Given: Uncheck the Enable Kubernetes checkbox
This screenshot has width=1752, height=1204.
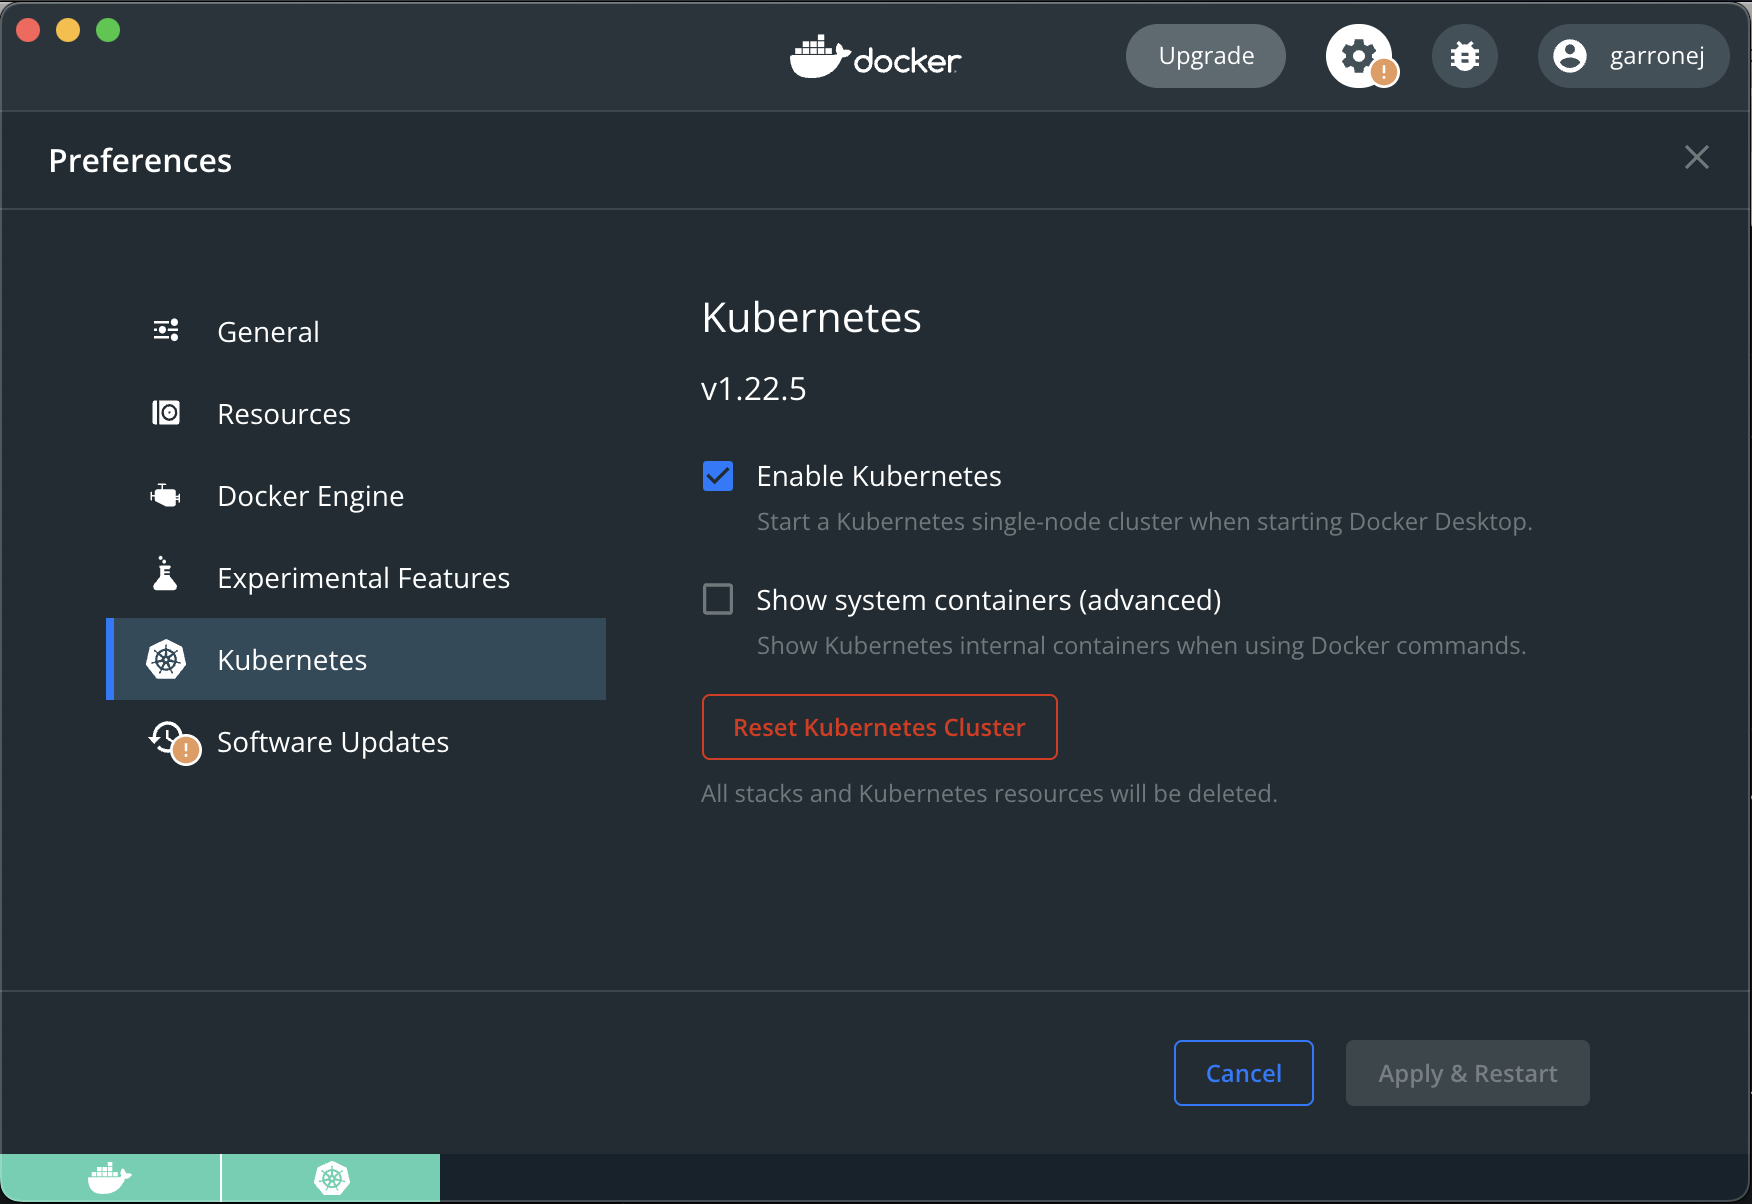Looking at the screenshot, I should point(718,476).
